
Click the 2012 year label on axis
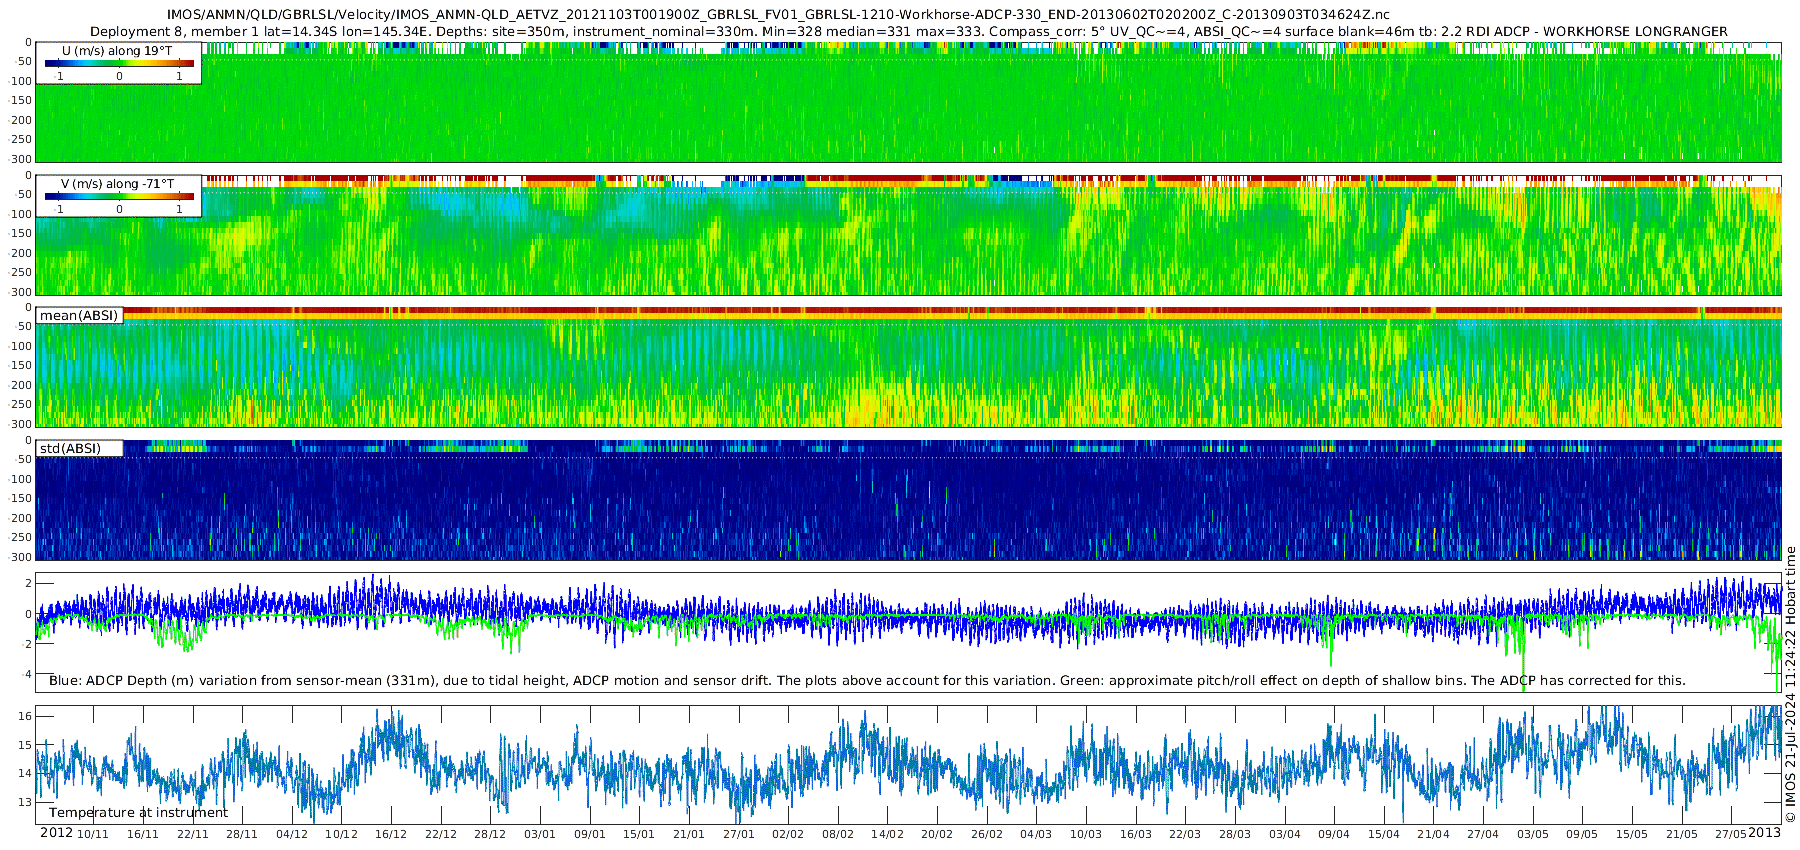(56, 833)
